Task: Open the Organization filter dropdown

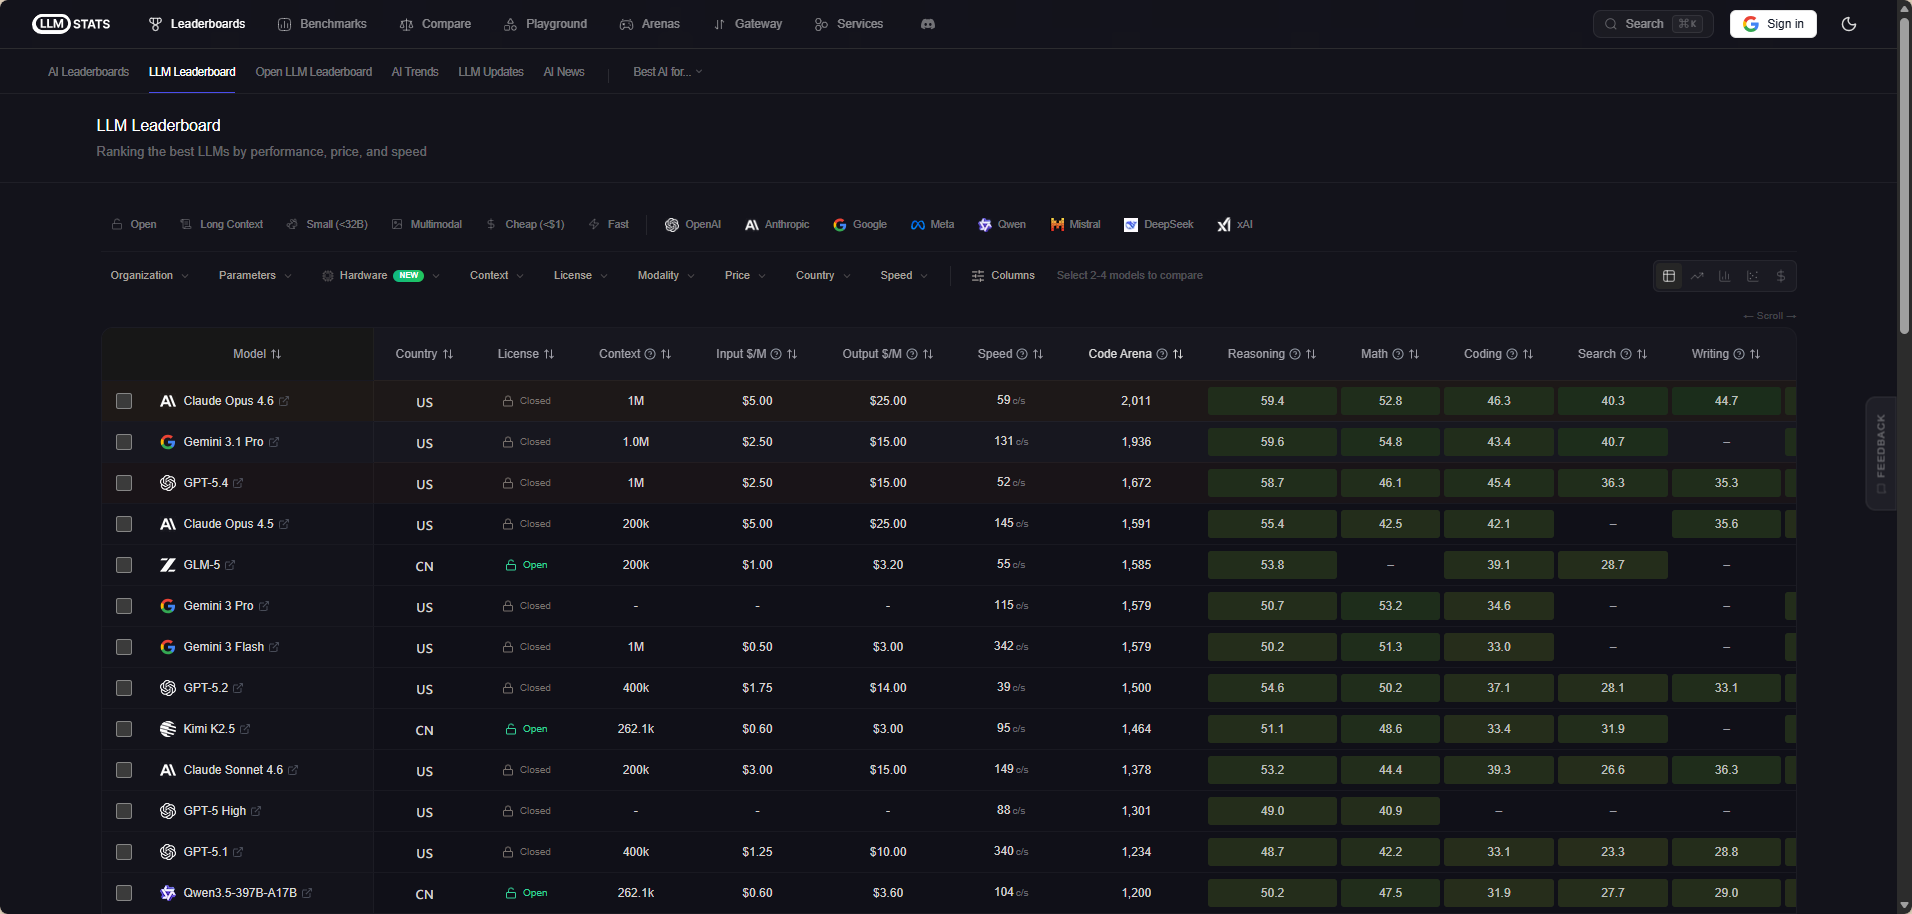Action: coord(149,275)
